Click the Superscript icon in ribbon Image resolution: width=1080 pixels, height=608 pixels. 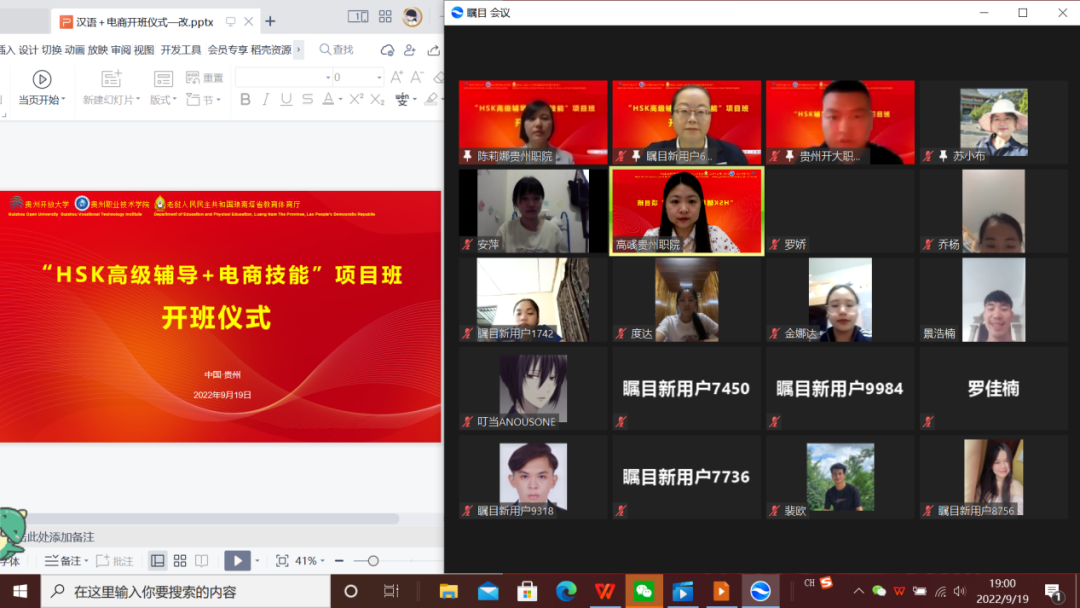coord(354,99)
